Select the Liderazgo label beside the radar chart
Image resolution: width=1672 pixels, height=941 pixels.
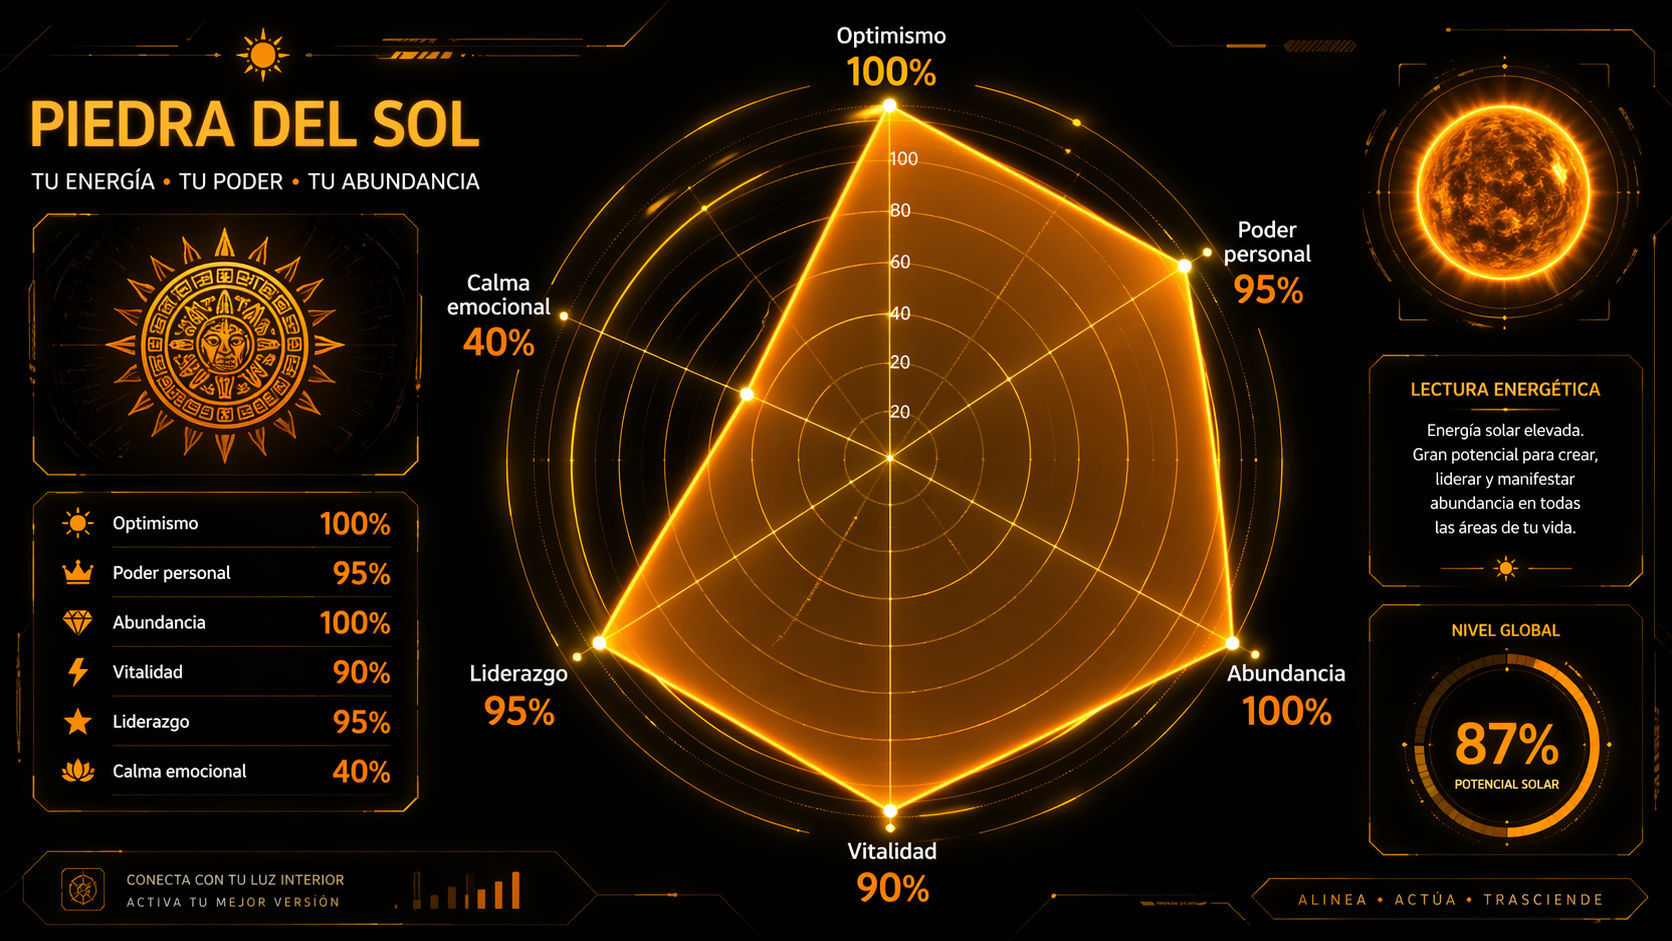click(x=519, y=674)
